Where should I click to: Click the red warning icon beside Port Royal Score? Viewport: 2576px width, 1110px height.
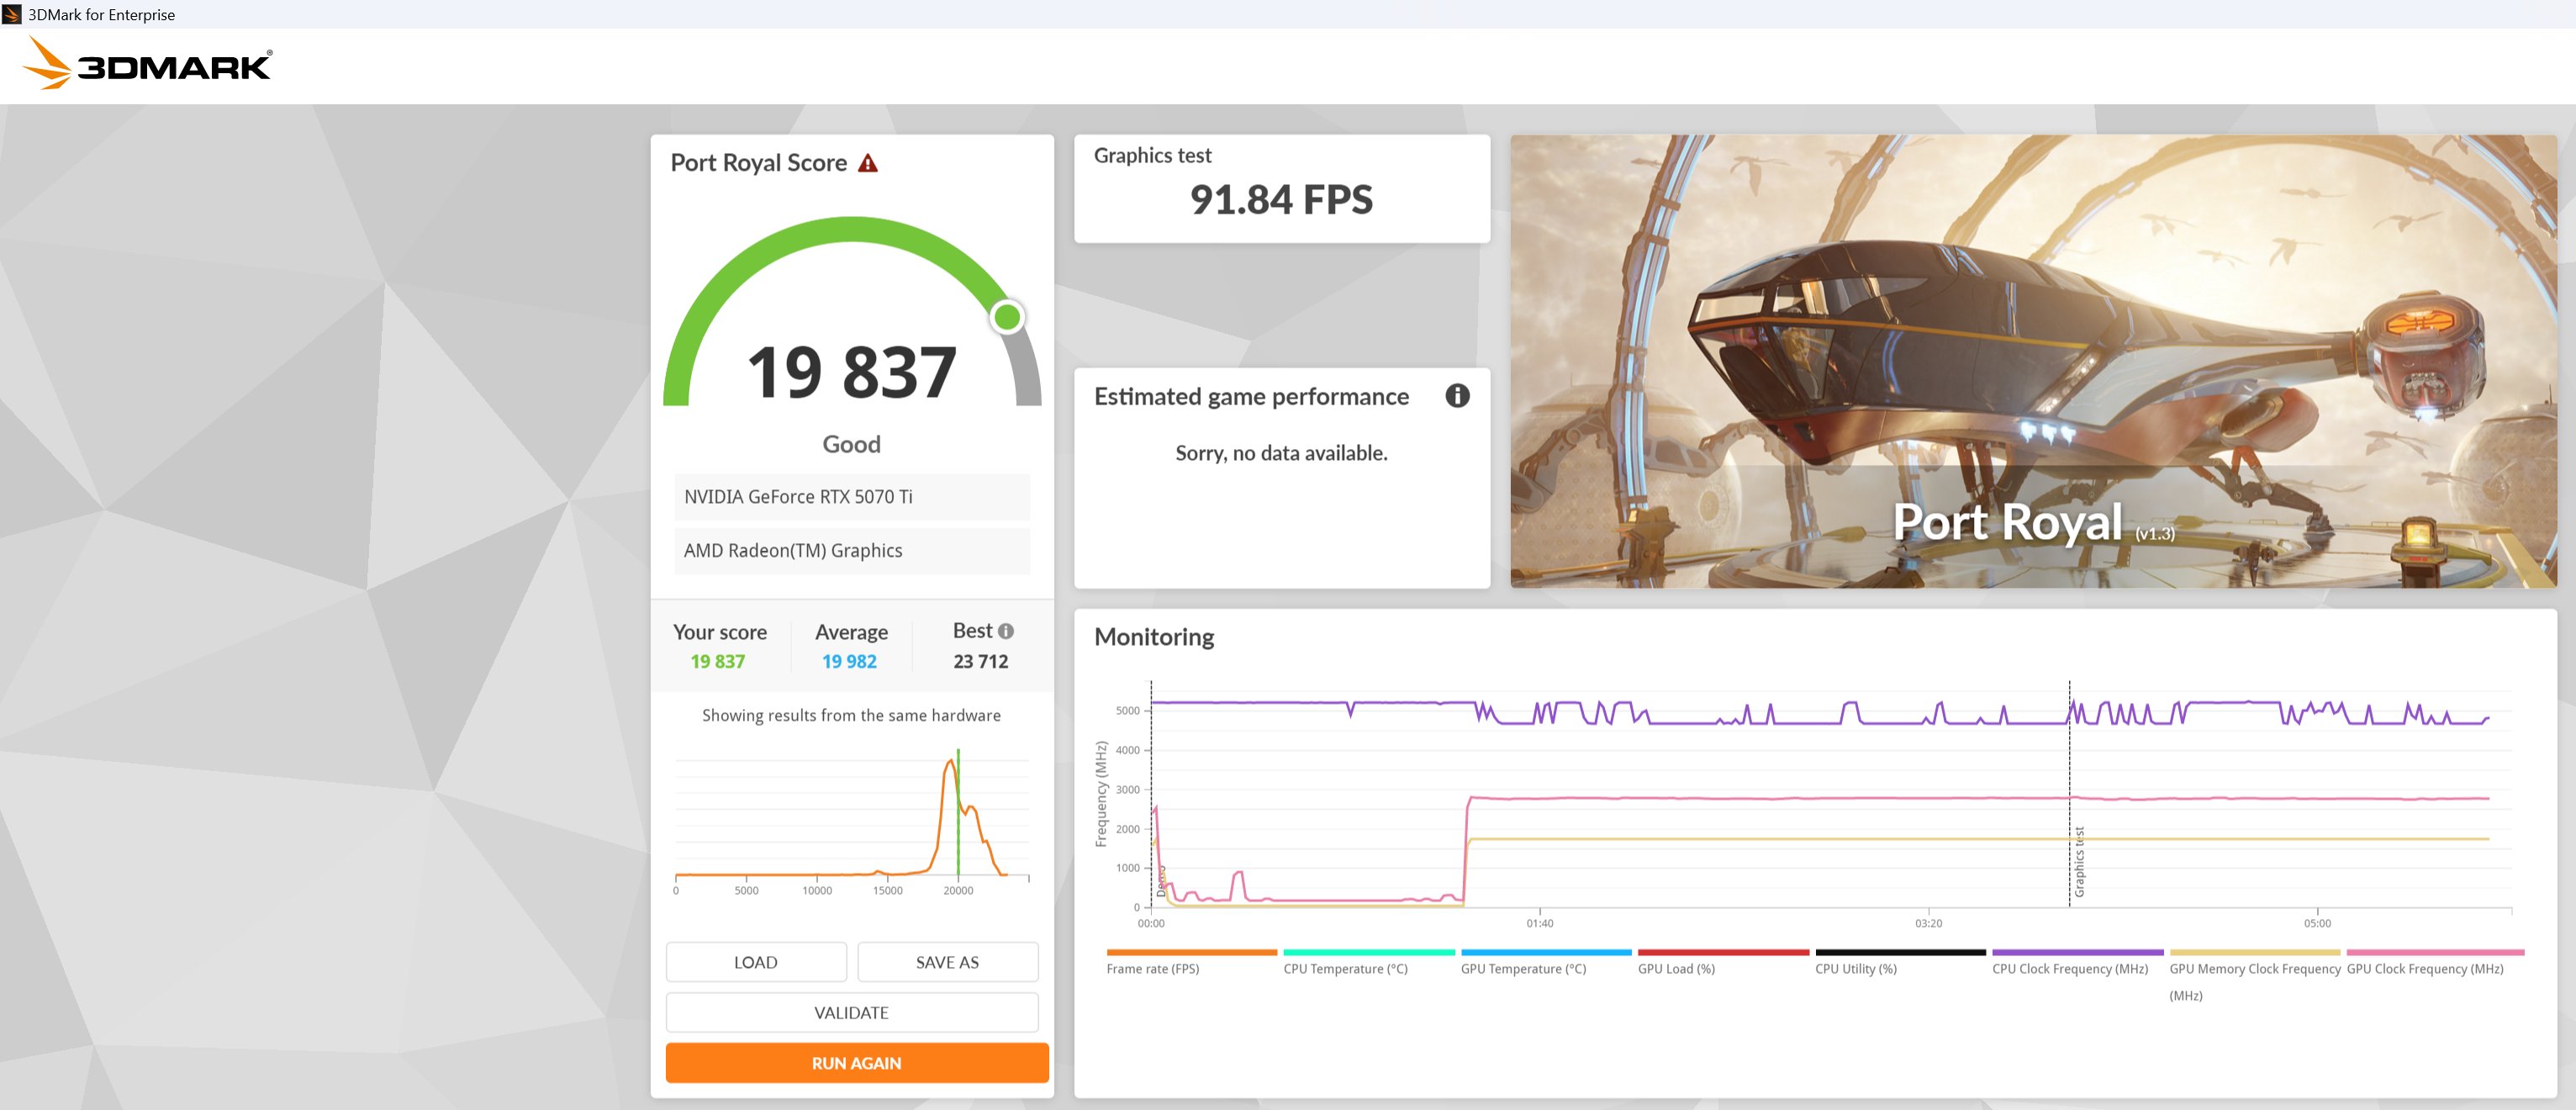[x=868, y=163]
